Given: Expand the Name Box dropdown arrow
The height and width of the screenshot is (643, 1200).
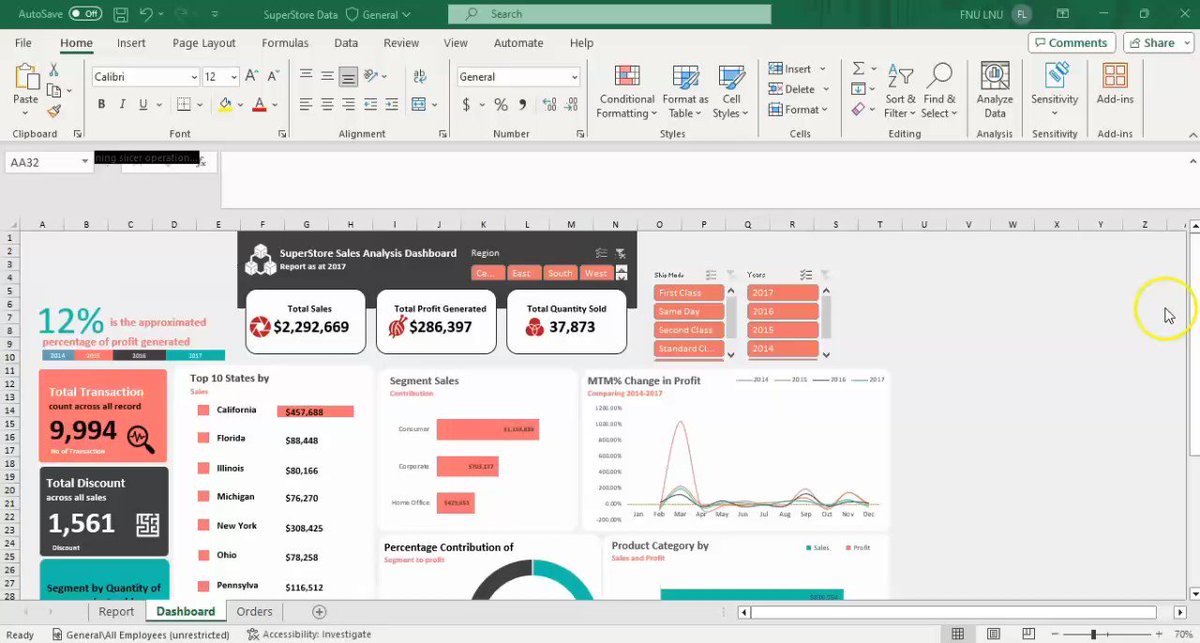Looking at the screenshot, I should pos(85,162).
